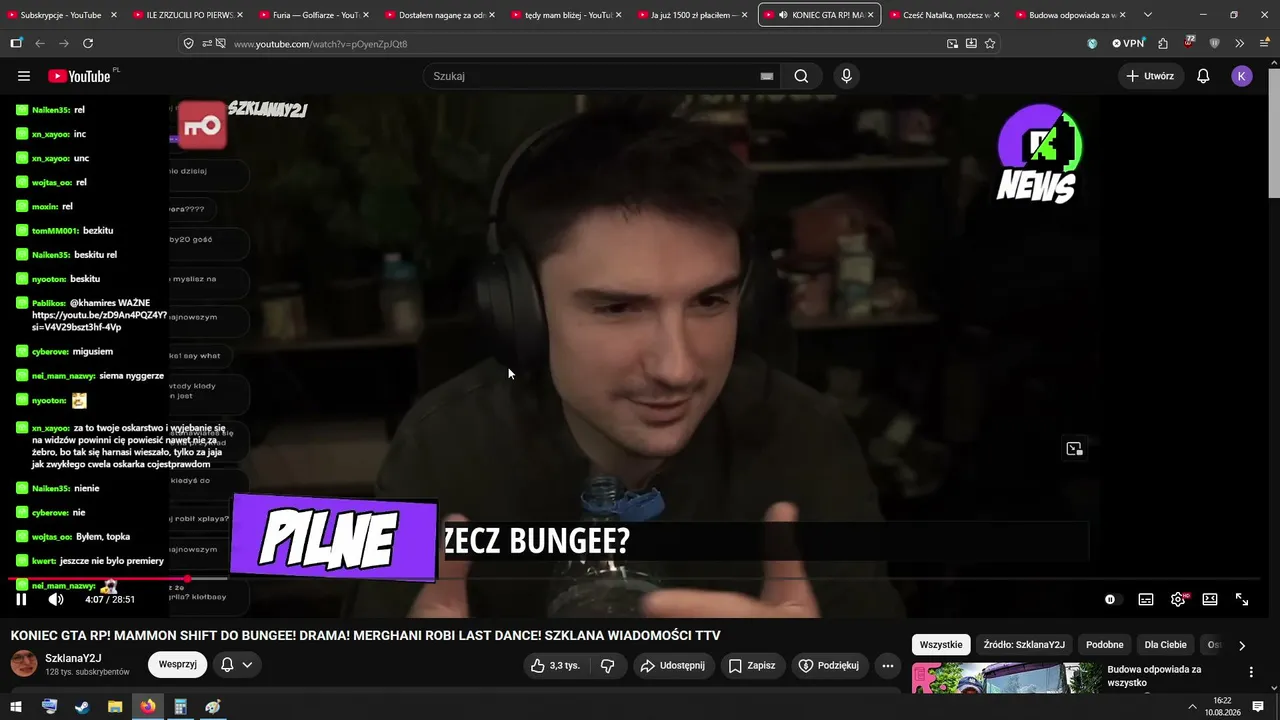
Task: Open the YouTube guide hamburger menu
Action: coord(24,76)
